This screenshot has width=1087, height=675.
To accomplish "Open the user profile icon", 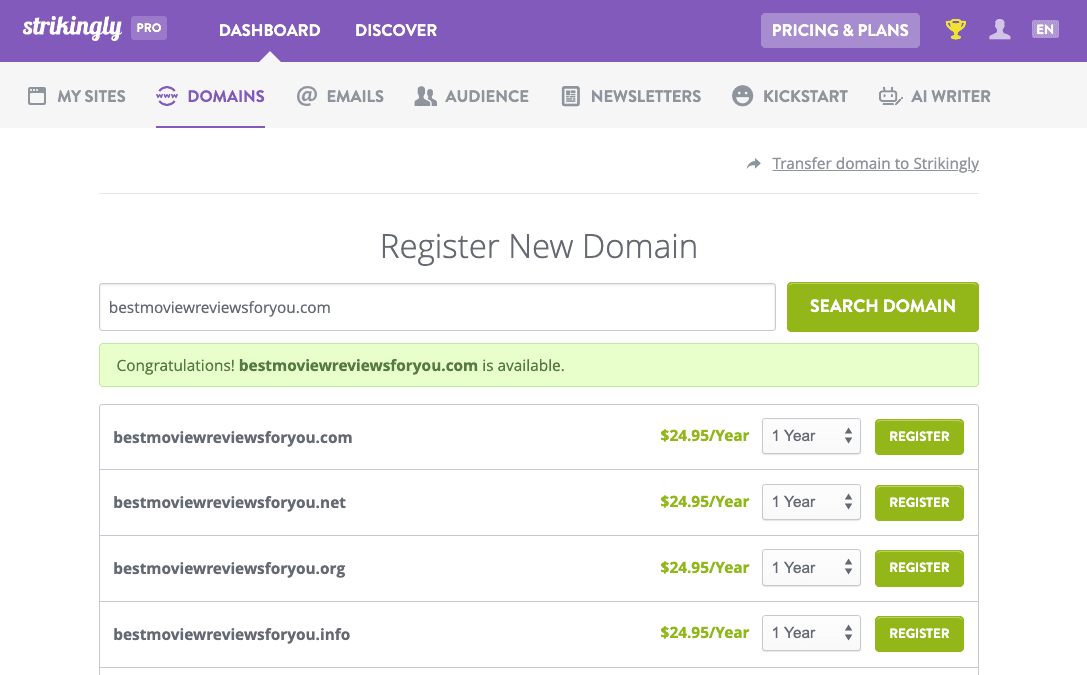I will [x=1000, y=29].
